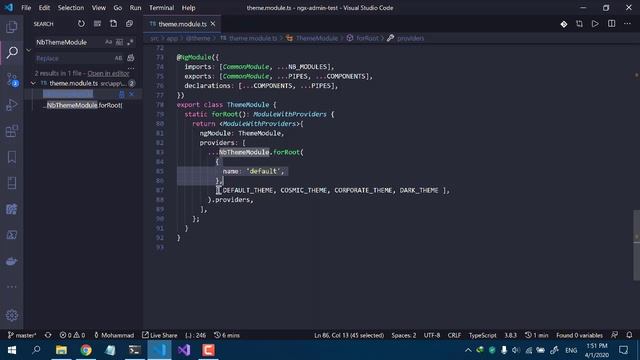The height and width of the screenshot is (360, 640).
Task: Toggle Match Whole Word in search box
Action: coord(119,42)
